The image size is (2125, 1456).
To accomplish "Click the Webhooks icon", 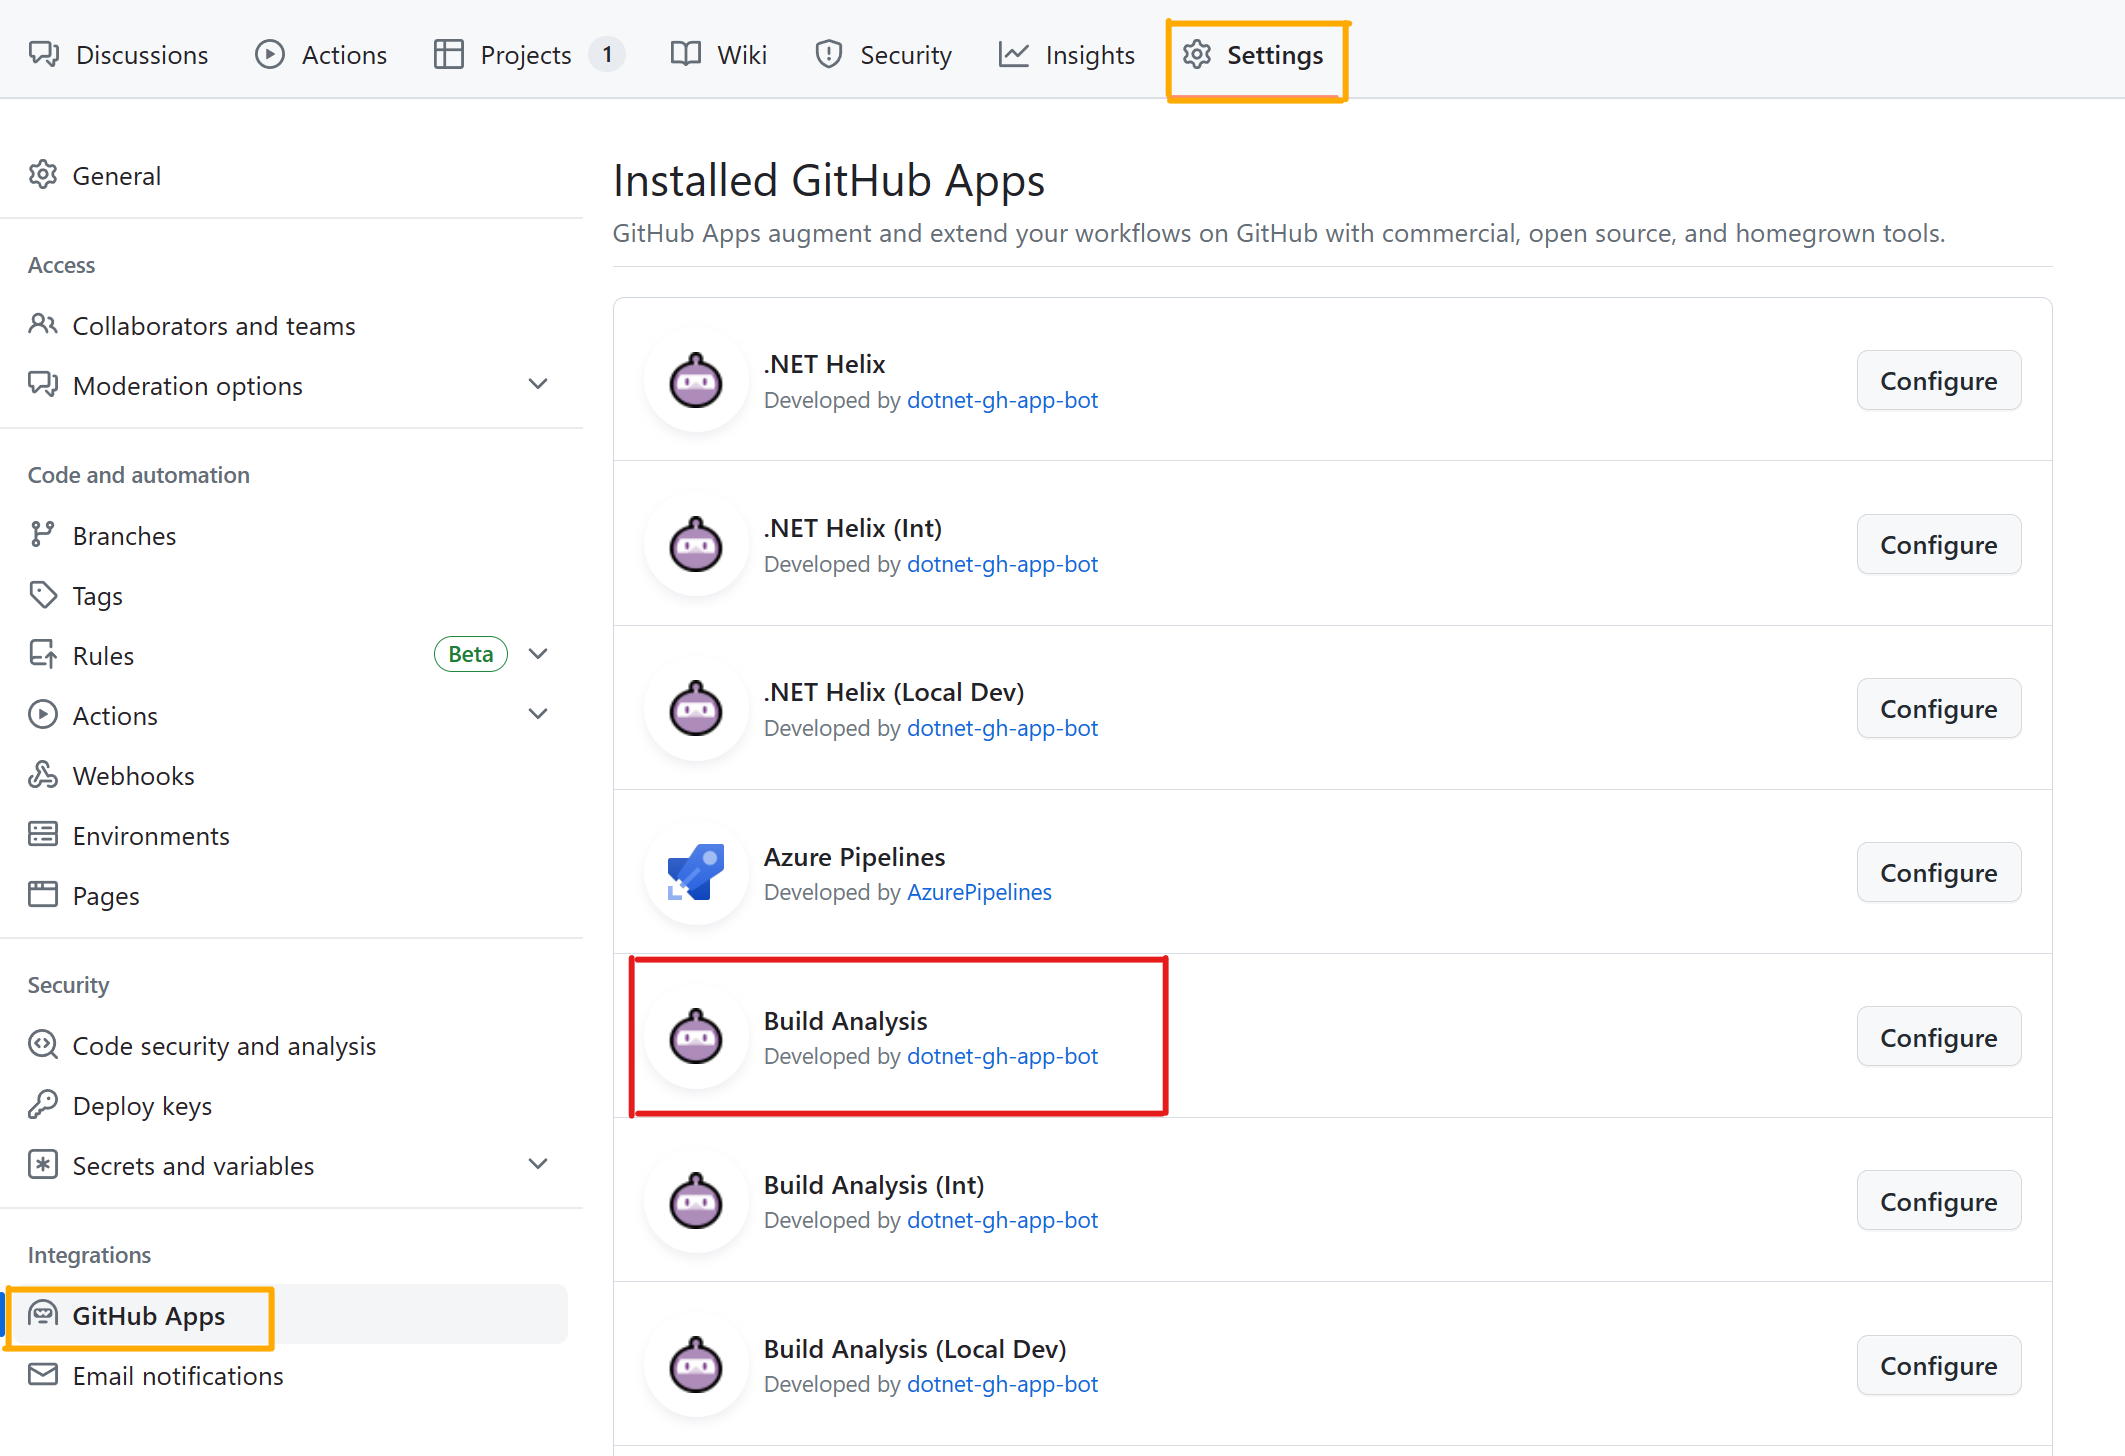I will [43, 775].
